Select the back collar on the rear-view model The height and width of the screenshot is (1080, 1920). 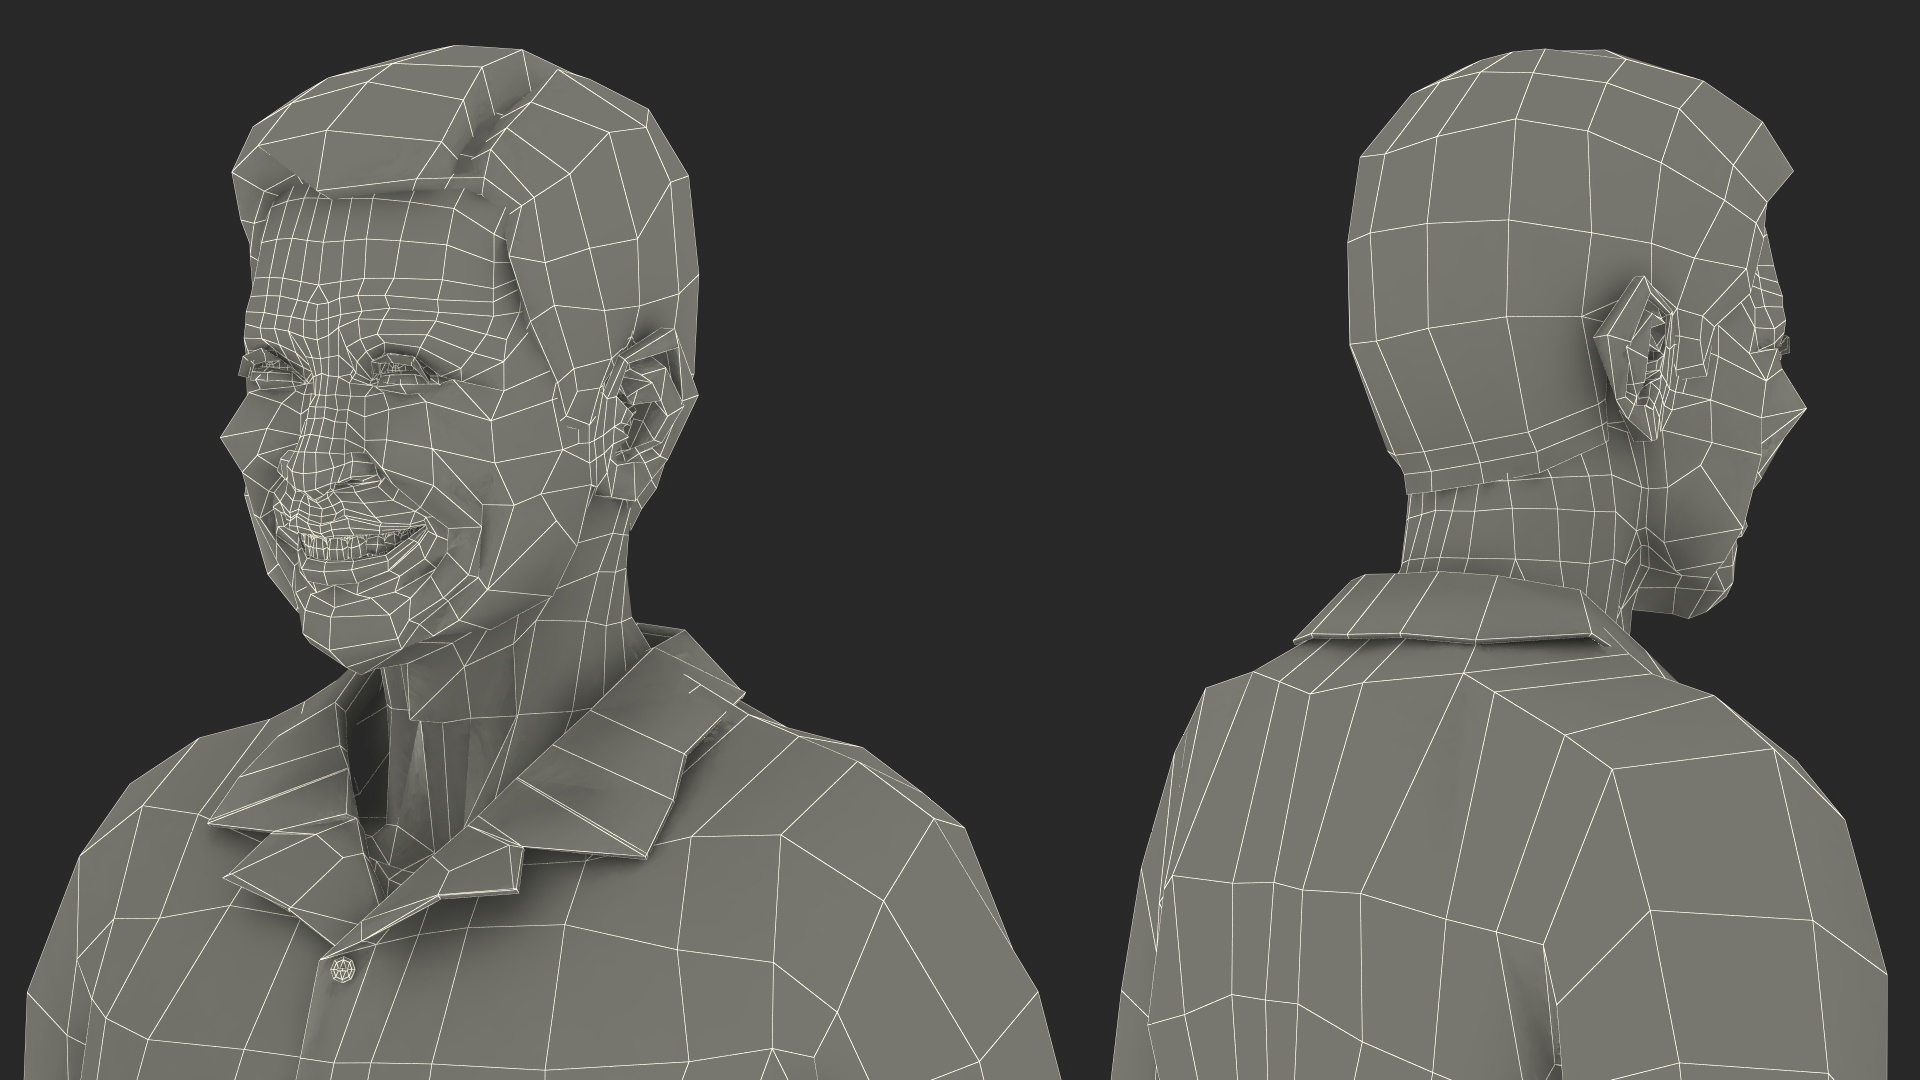[x=1450, y=610]
